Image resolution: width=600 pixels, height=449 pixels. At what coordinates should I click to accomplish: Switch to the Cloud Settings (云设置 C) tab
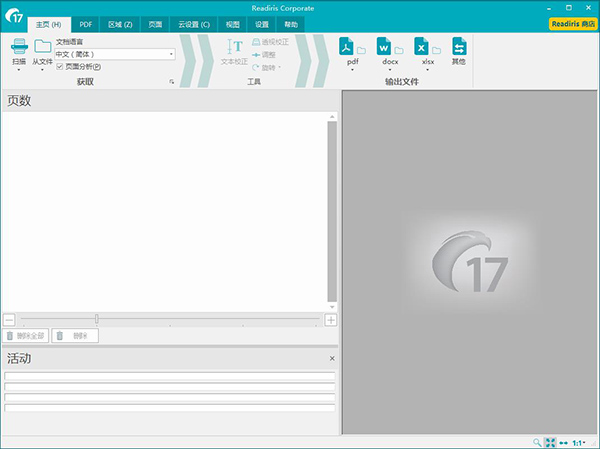194,24
